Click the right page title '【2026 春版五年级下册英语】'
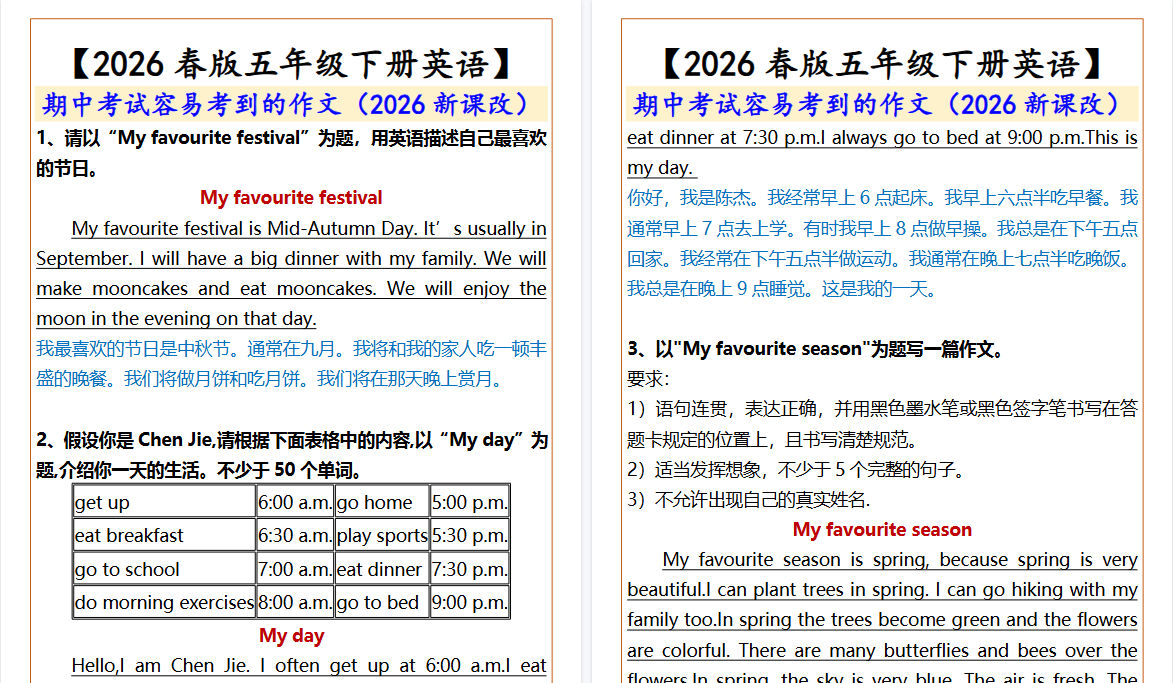 tap(882, 64)
